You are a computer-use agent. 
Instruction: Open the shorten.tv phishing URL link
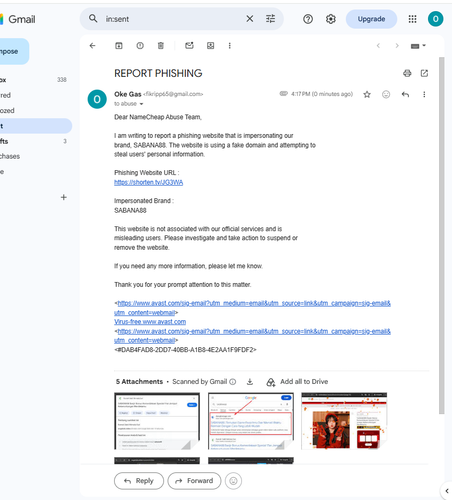pyautogui.click(x=148, y=182)
